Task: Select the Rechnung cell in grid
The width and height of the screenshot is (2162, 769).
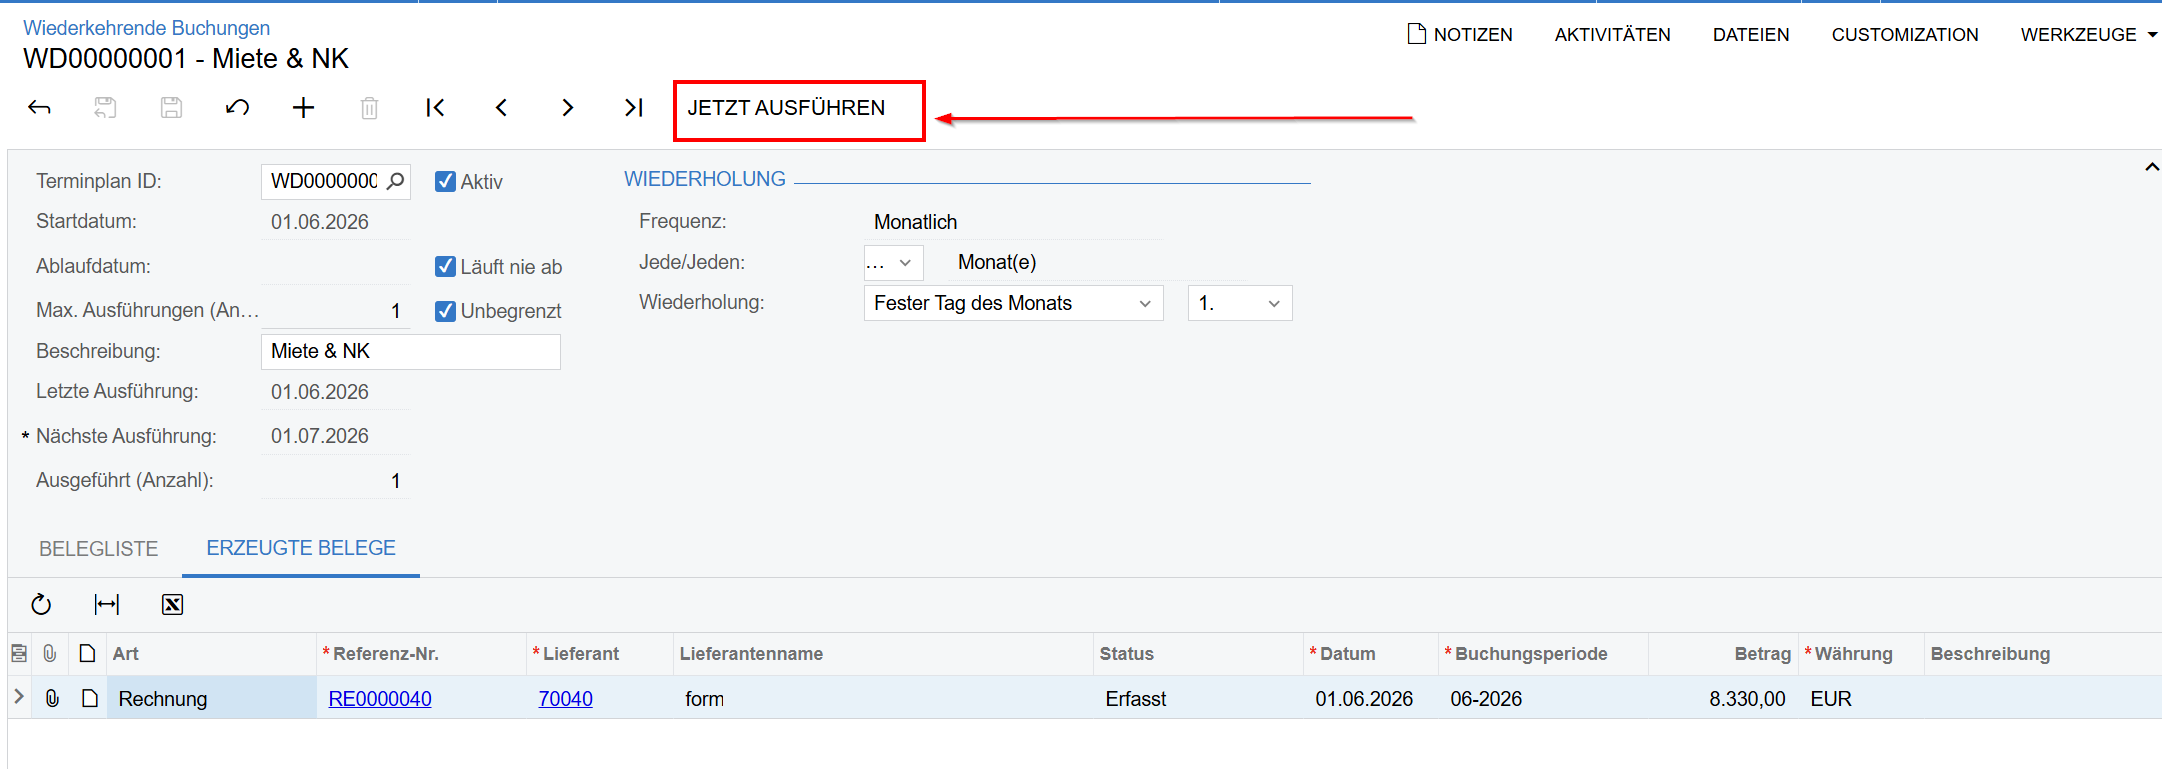Action: 211,698
